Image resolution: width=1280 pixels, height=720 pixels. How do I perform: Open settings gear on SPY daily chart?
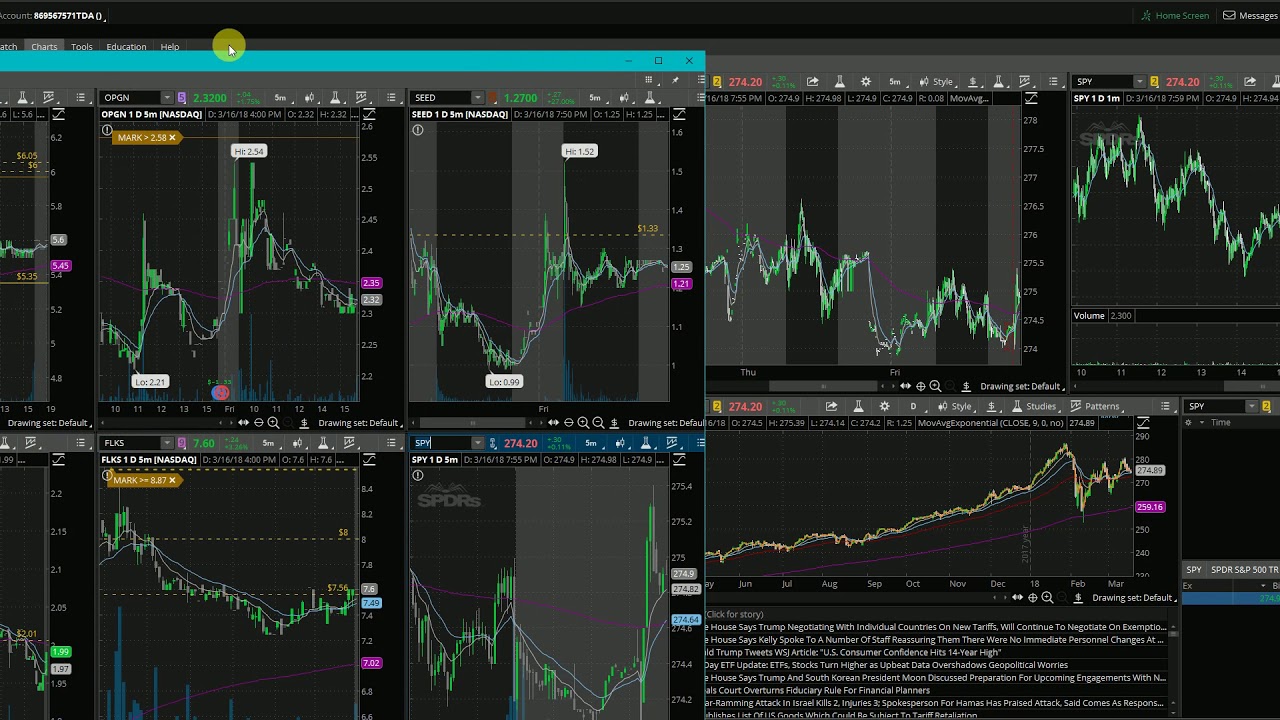(x=884, y=407)
